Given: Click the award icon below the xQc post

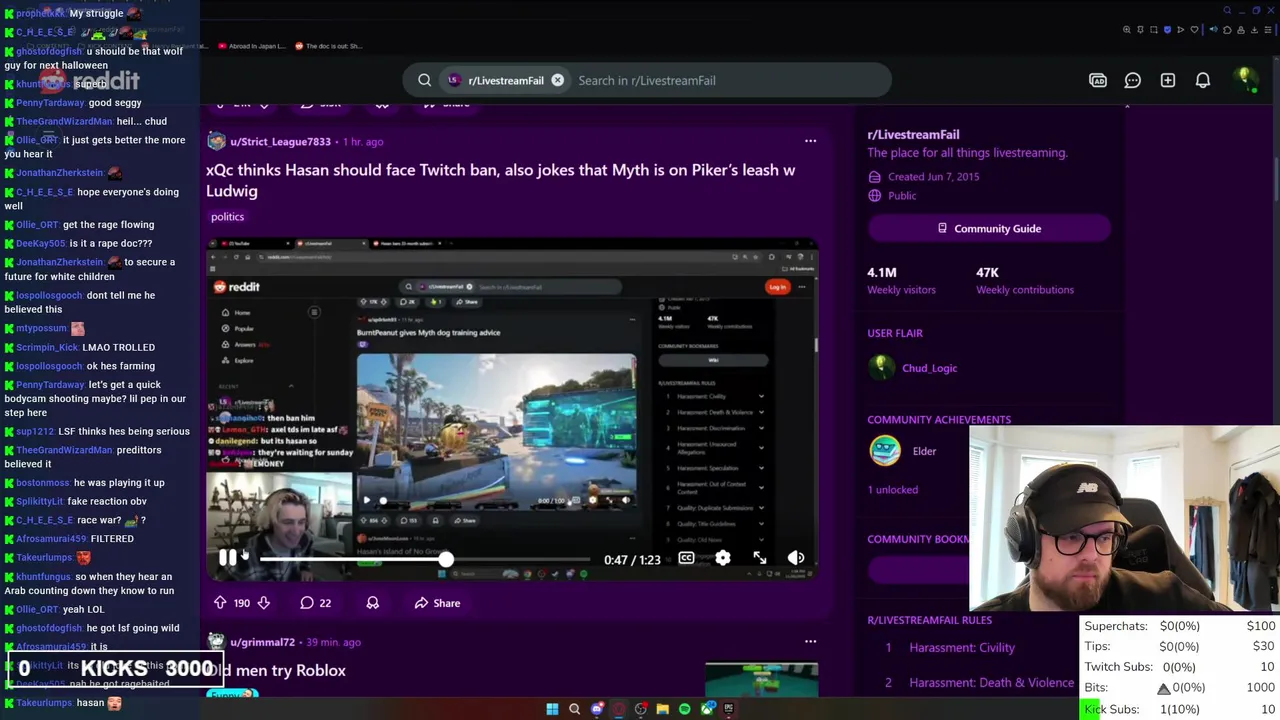Looking at the screenshot, I should coord(373,603).
